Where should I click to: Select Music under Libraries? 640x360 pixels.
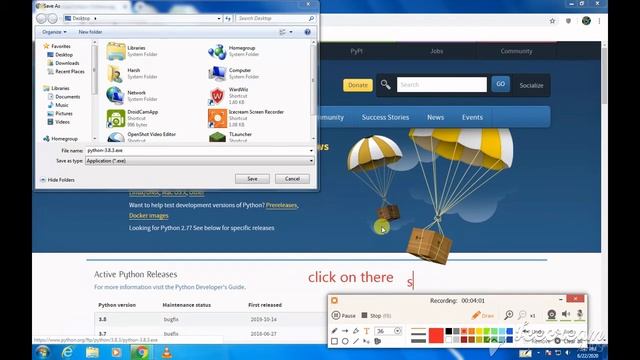(x=58, y=105)
